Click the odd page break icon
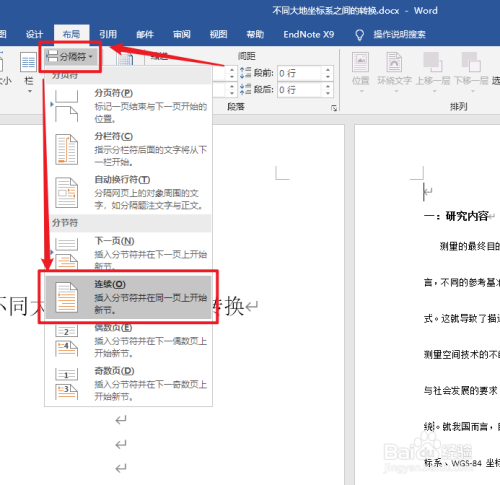Viewport: 500px width, 485px height. pos(66,384)
